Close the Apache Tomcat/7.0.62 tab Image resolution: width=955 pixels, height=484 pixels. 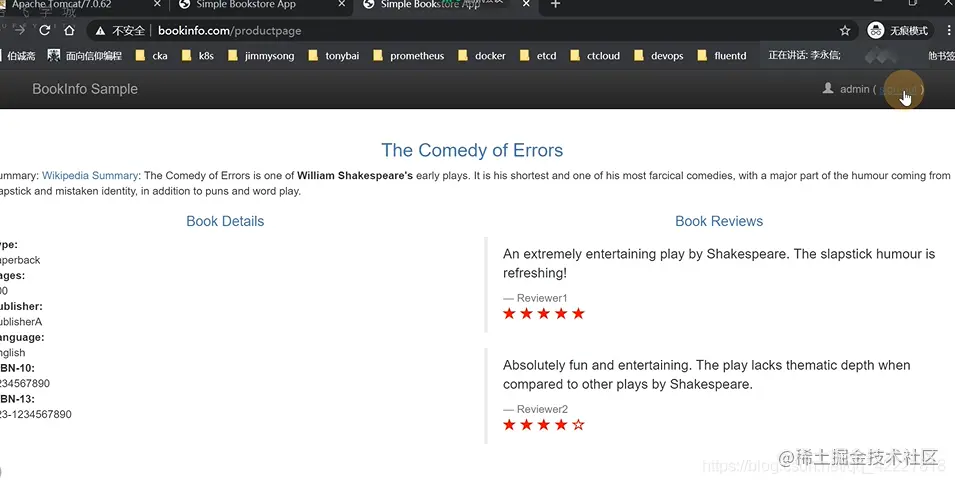point(157,4)
